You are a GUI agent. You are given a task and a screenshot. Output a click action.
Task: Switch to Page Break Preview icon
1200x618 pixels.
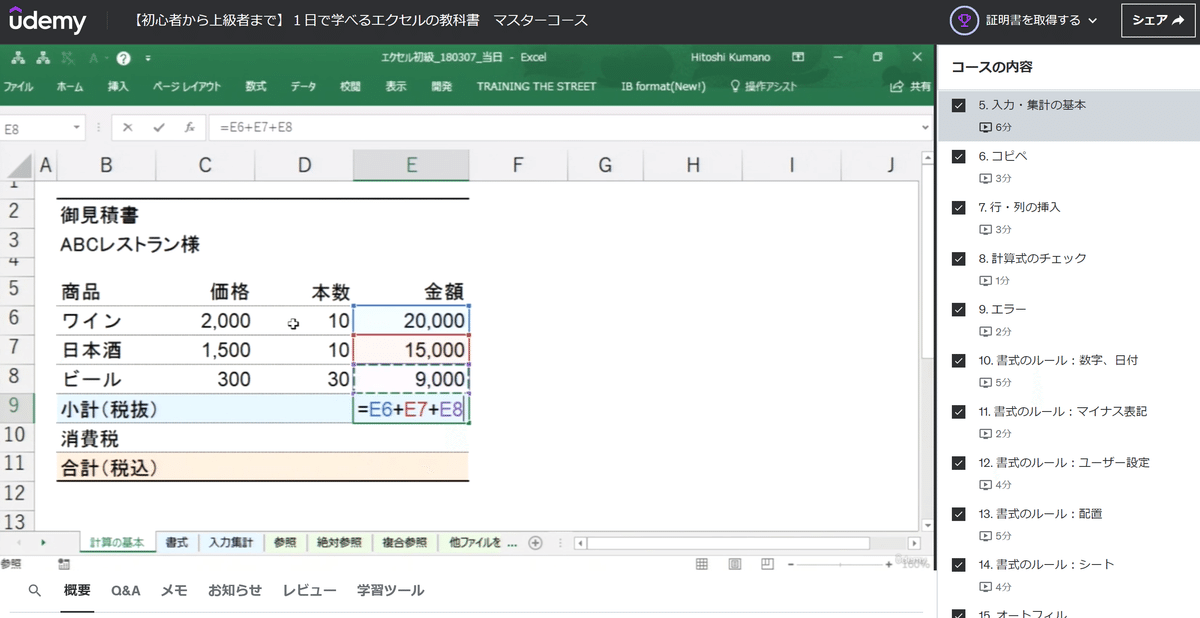click(x=768, y=565)
